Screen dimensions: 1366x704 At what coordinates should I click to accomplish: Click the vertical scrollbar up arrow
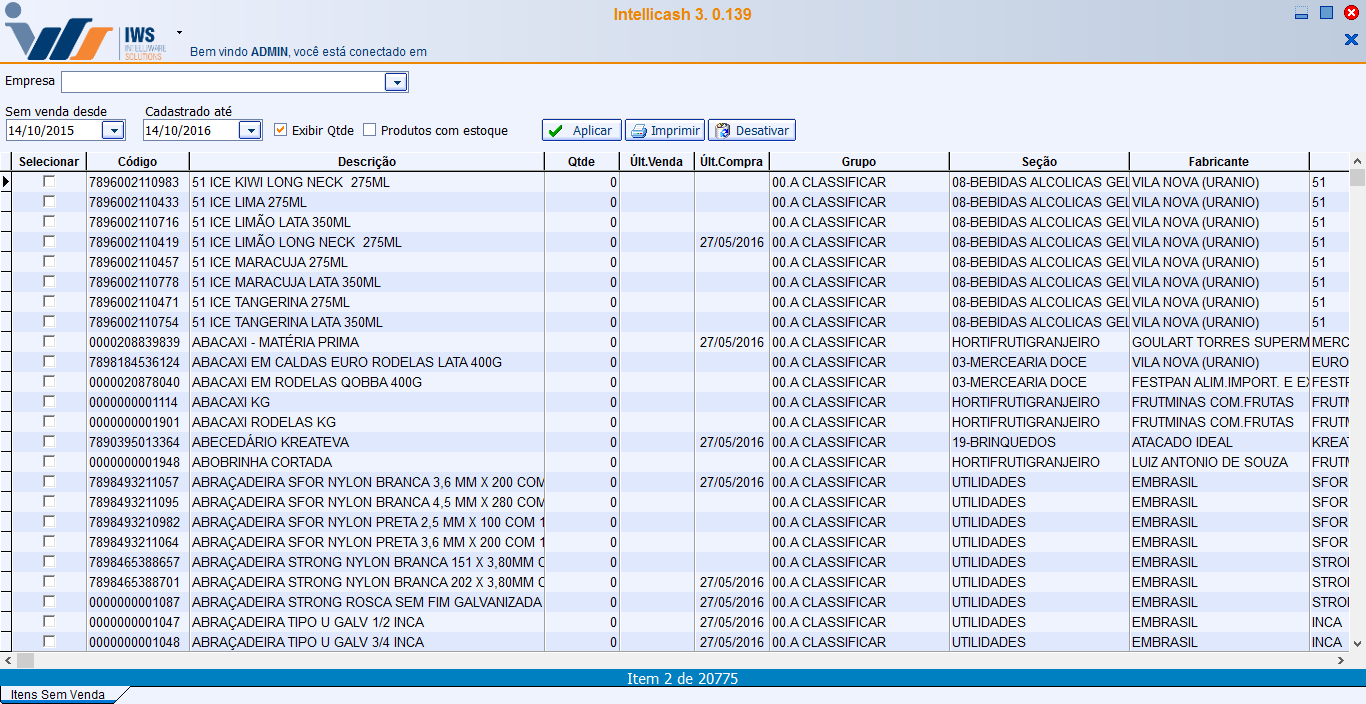tap(1357, 162)
